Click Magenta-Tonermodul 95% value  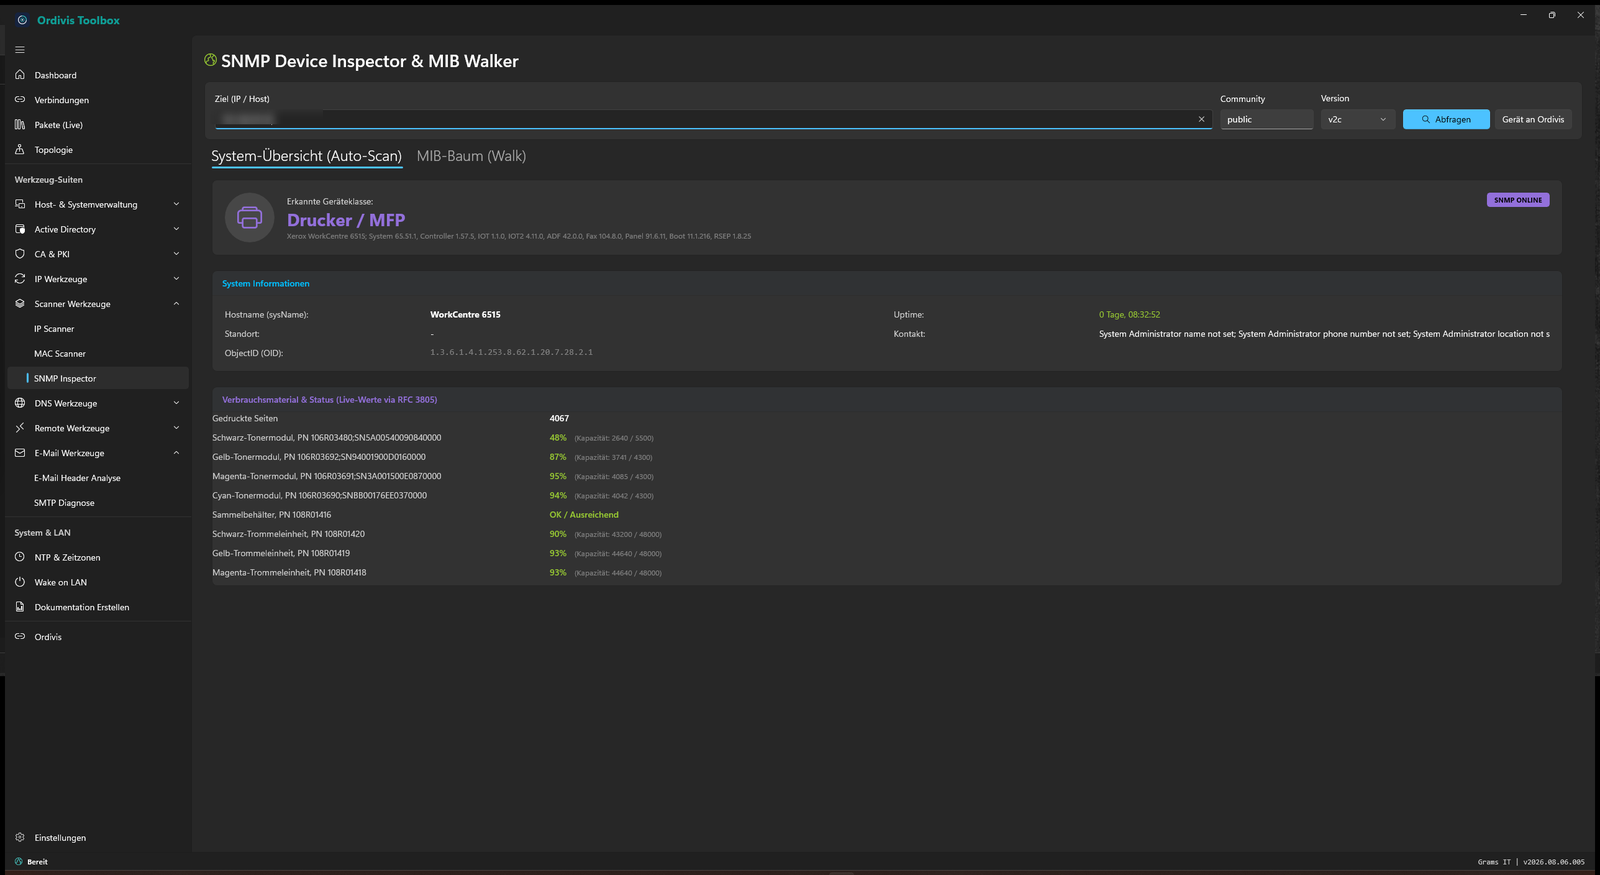click(x=558, y=476)
